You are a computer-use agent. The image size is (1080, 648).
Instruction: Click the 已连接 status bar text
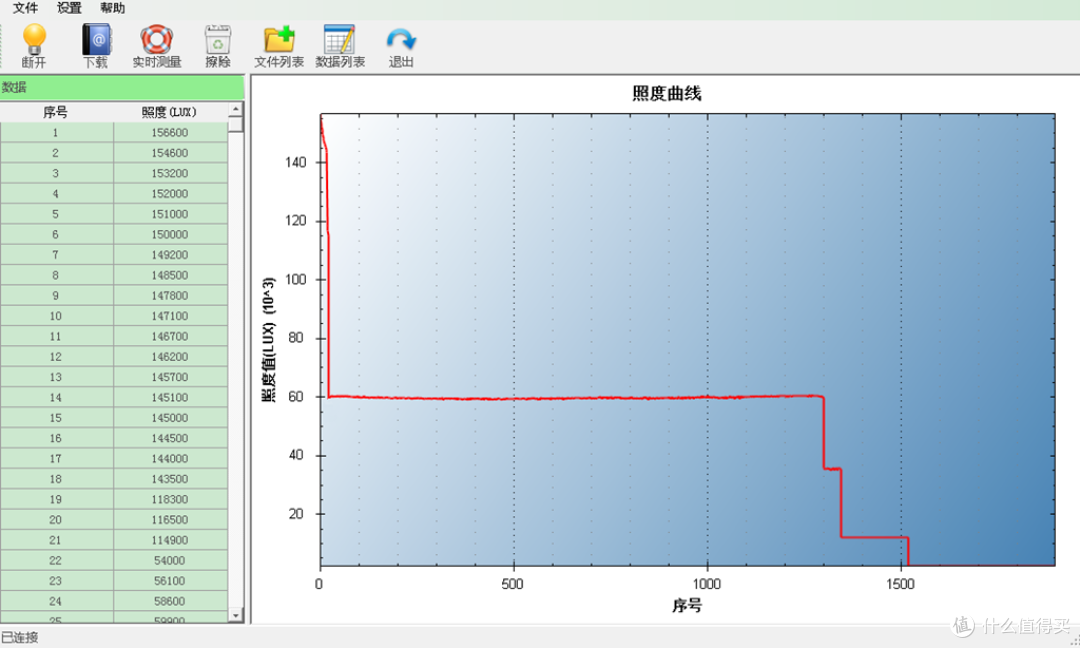[x=20, y=638]
